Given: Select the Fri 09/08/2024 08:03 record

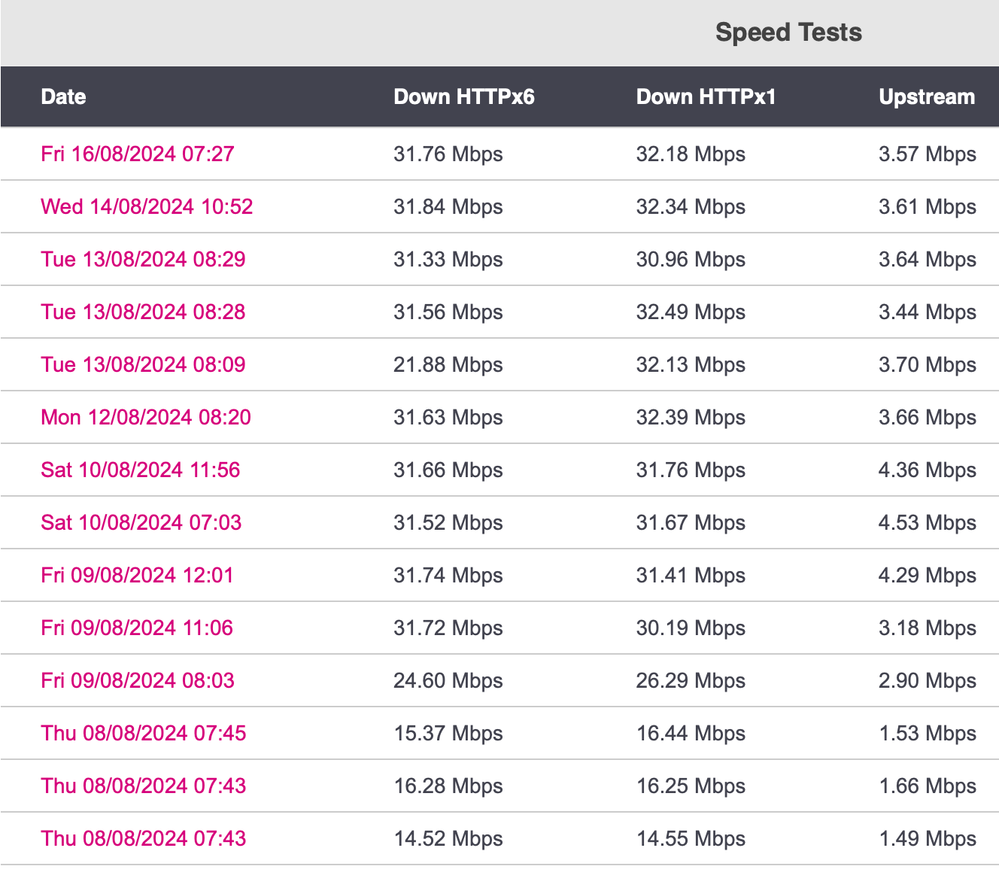Looking at the screenshot, I should coord(138,681).
